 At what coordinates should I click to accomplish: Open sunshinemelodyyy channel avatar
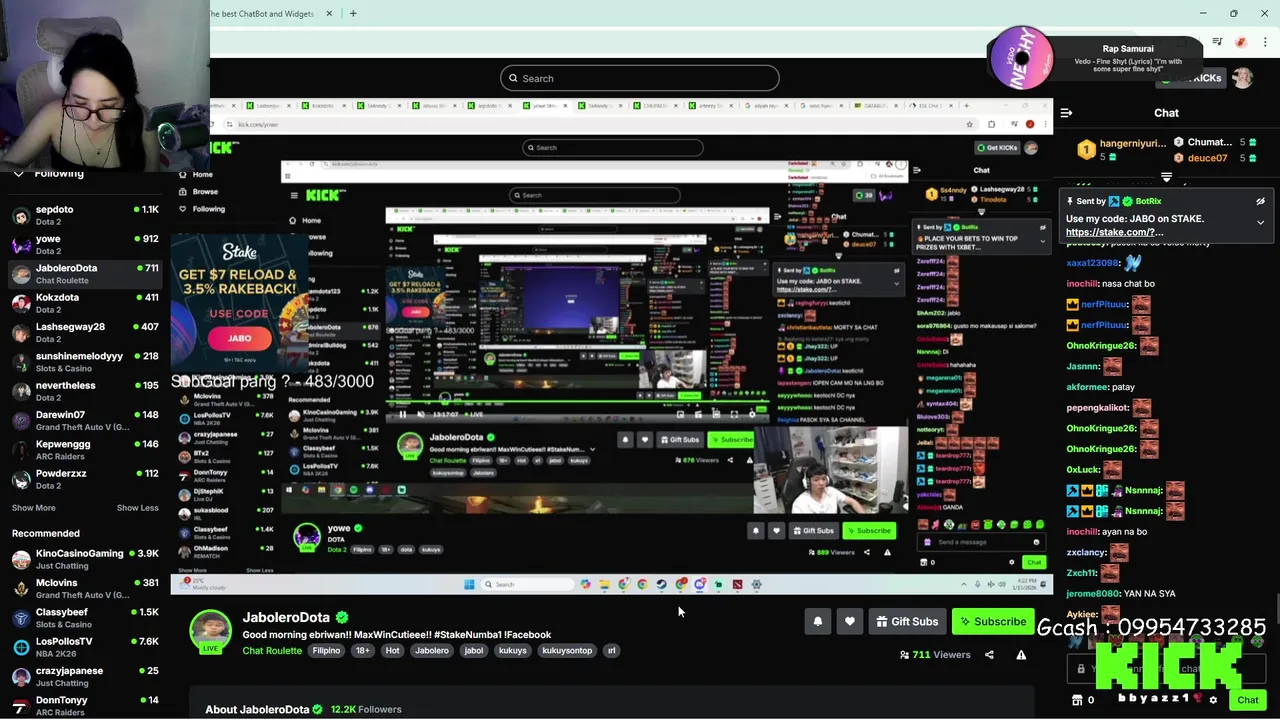coord(20,362)
